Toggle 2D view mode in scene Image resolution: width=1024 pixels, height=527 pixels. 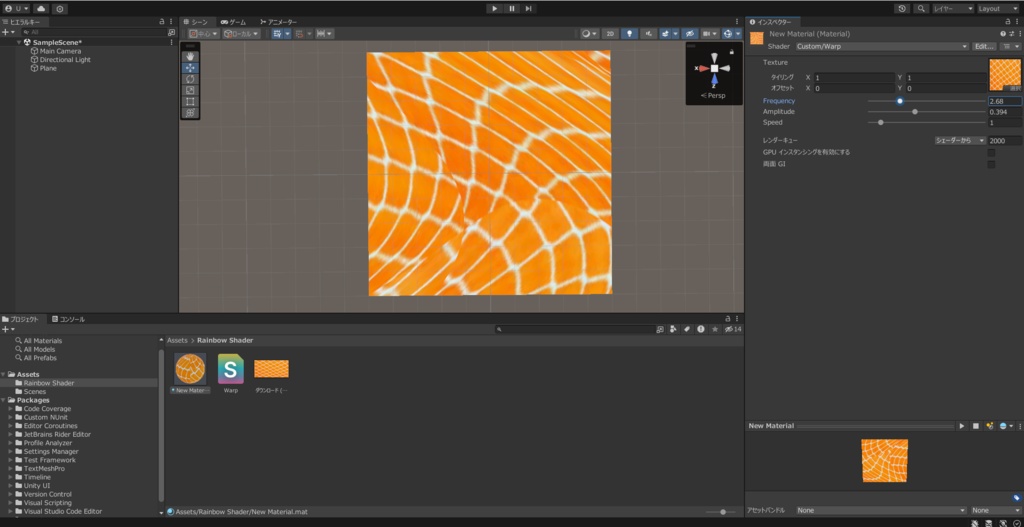609,33
